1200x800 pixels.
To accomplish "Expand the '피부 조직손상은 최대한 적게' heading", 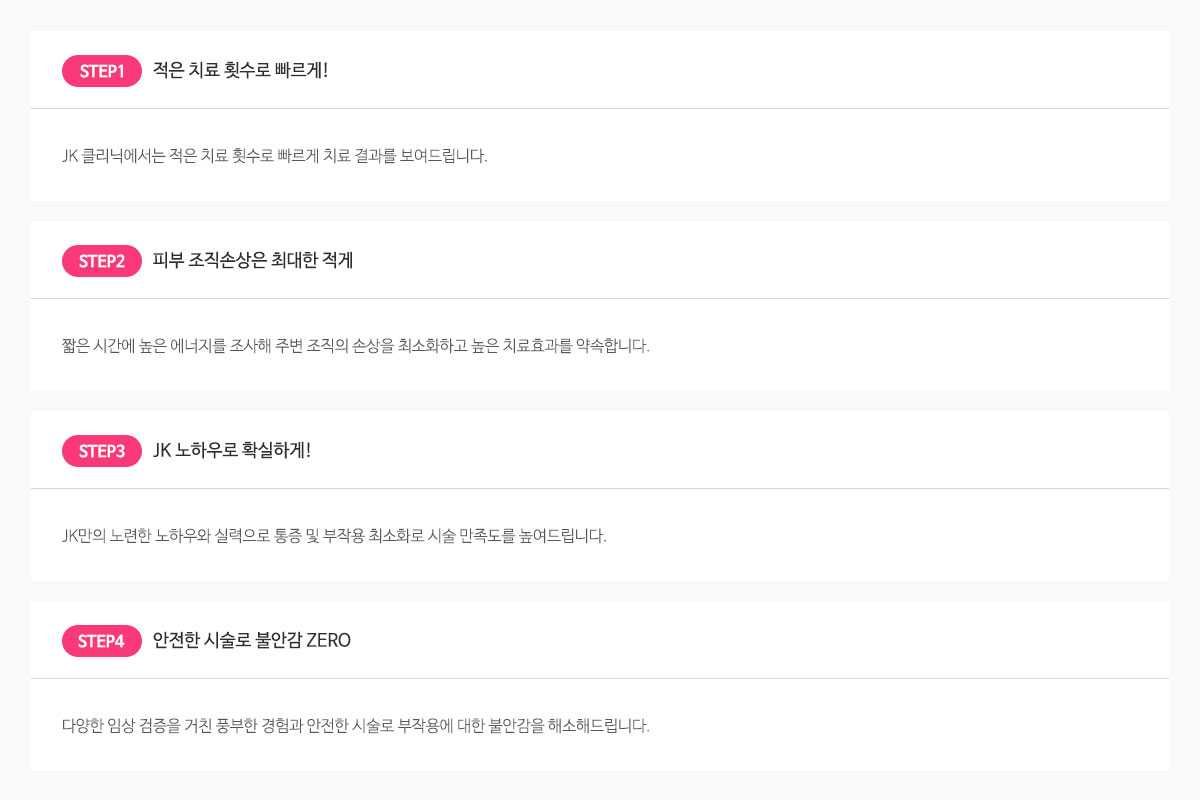I will 253,260.
